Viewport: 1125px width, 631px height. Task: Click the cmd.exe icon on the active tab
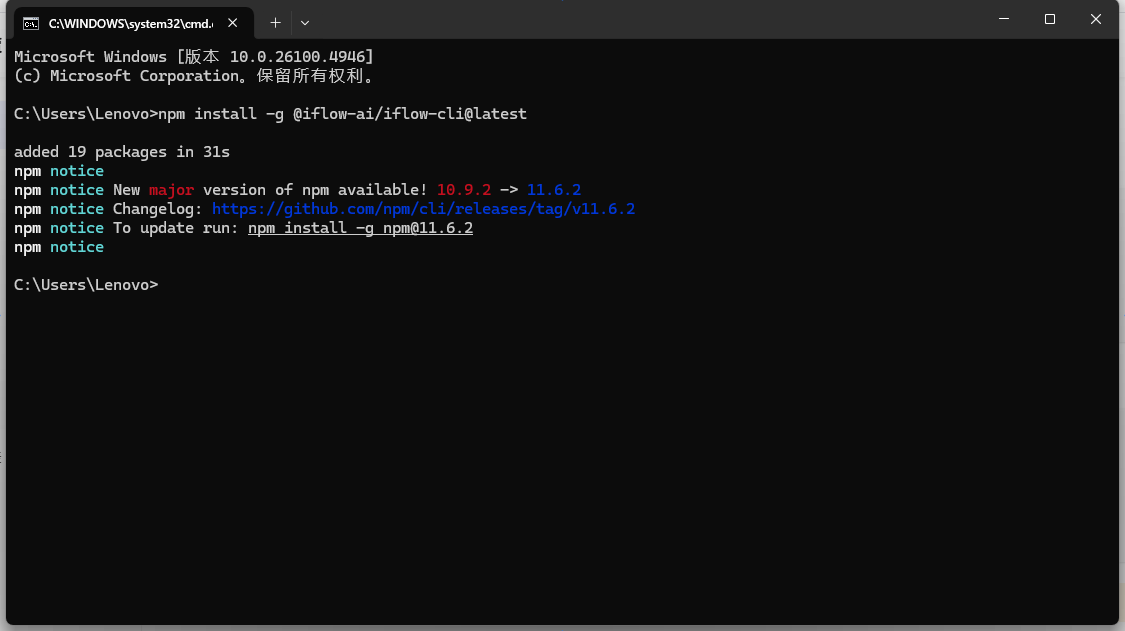click(x=31, y=21)
